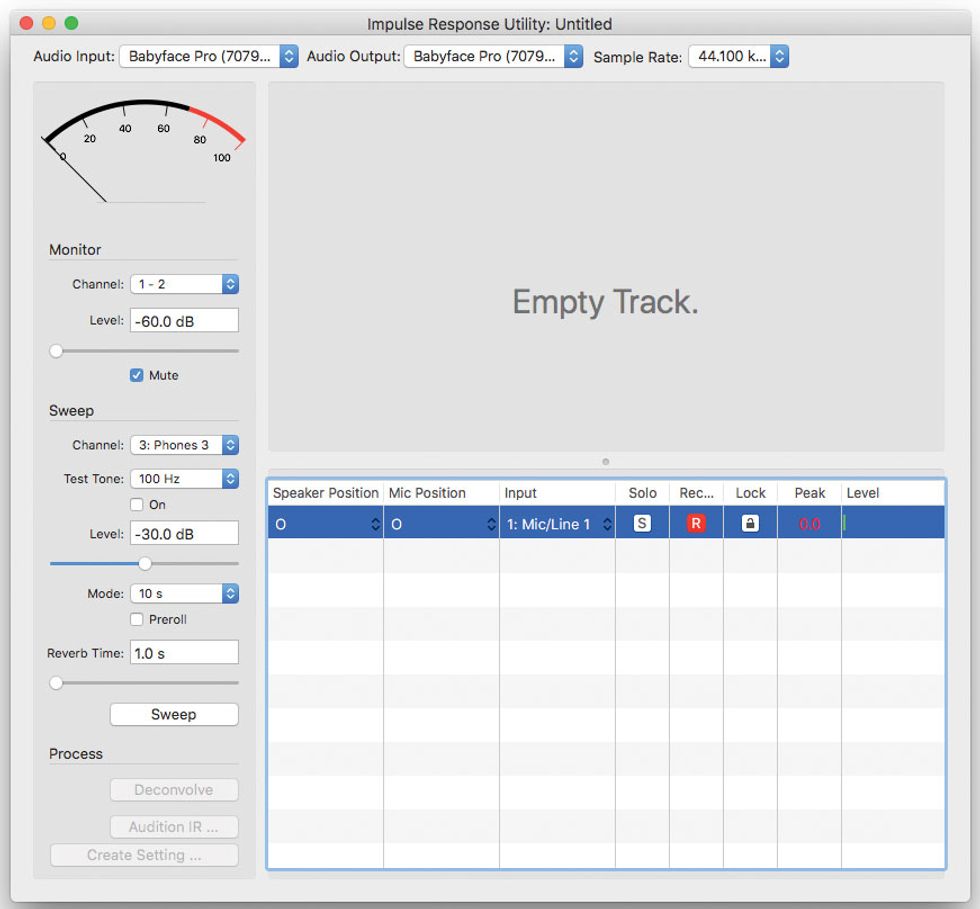Open the Sample Rate dropdown
Screen dimensions: 980x909
click(x=738, y=57)
